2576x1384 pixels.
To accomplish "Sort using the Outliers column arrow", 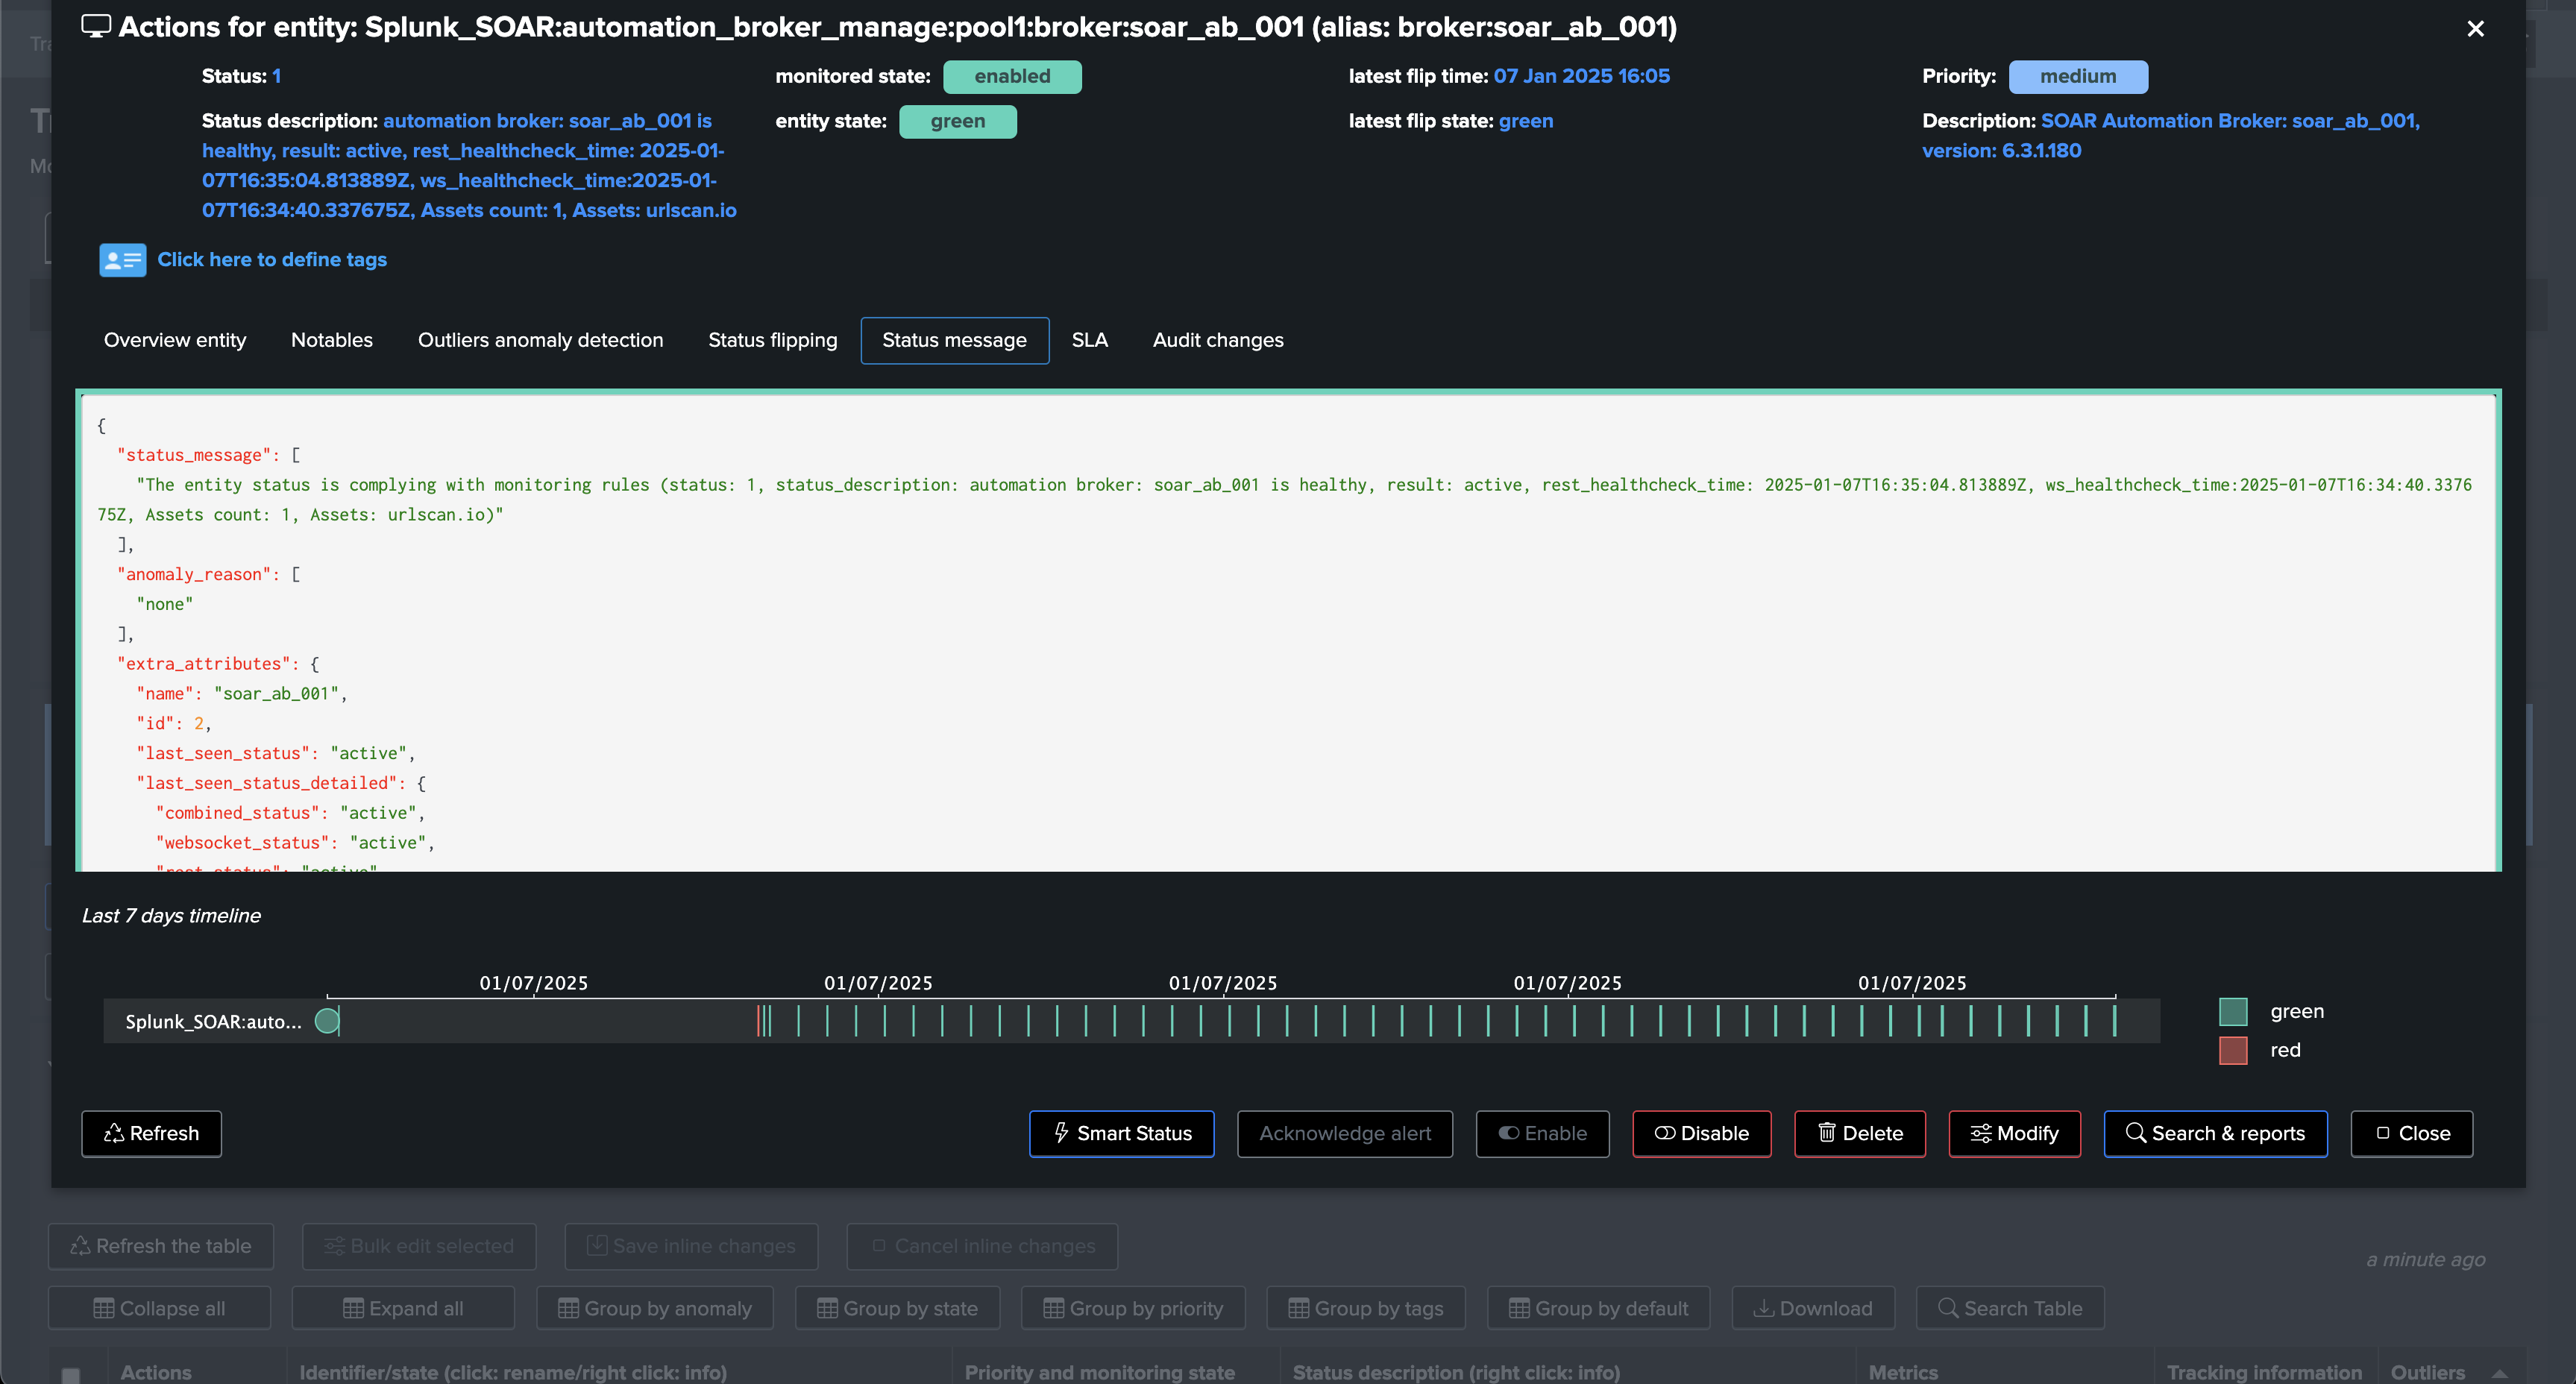I will coord(2499,1373).
